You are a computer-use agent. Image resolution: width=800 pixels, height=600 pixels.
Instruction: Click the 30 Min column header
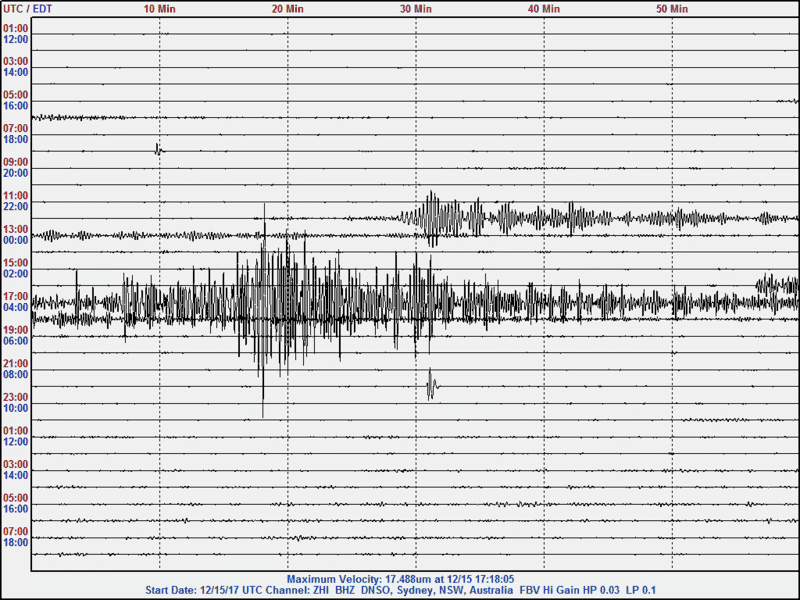pos(415,9)
